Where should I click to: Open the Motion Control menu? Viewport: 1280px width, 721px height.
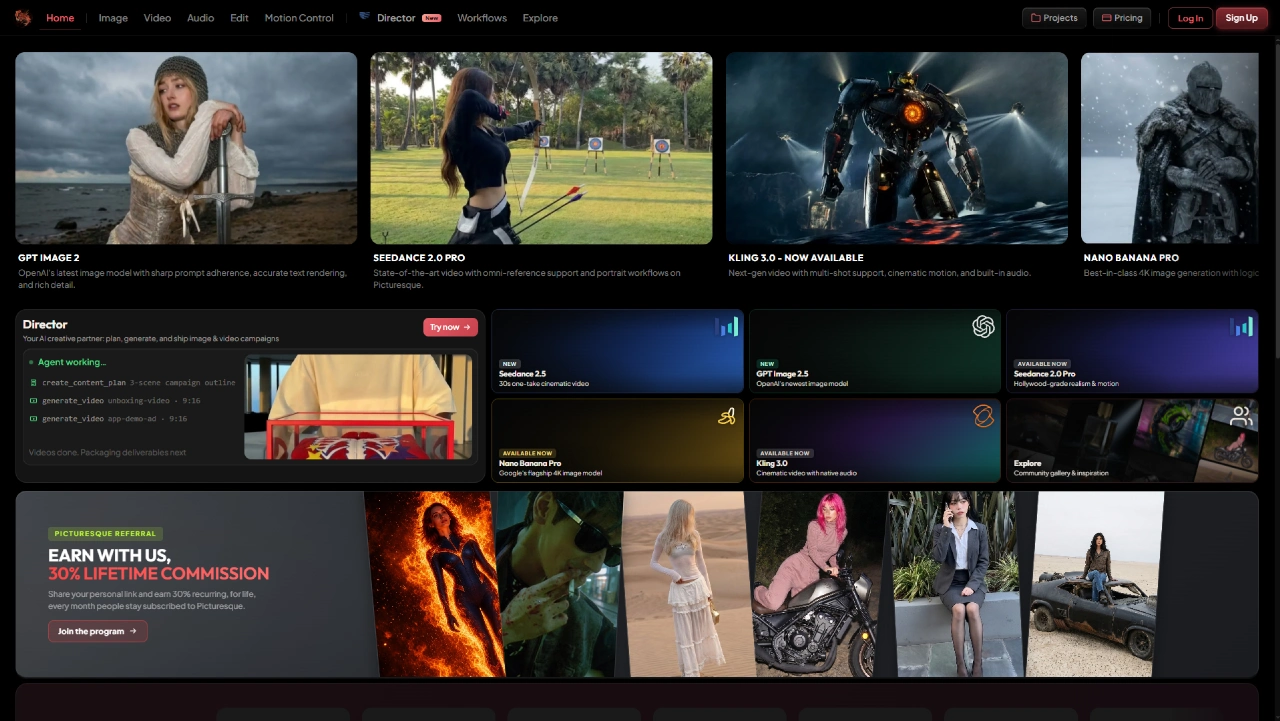[299, 18]
